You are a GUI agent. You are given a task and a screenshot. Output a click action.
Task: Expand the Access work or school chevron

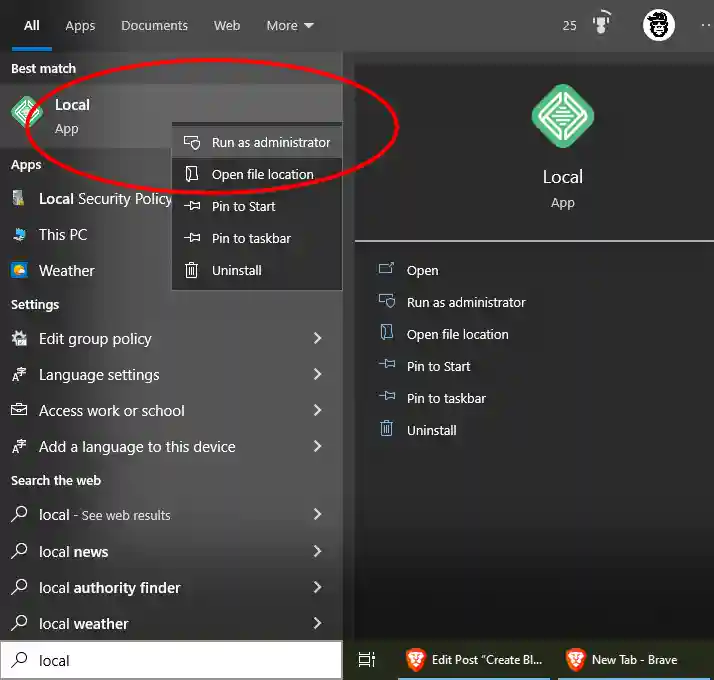[317, 410]
